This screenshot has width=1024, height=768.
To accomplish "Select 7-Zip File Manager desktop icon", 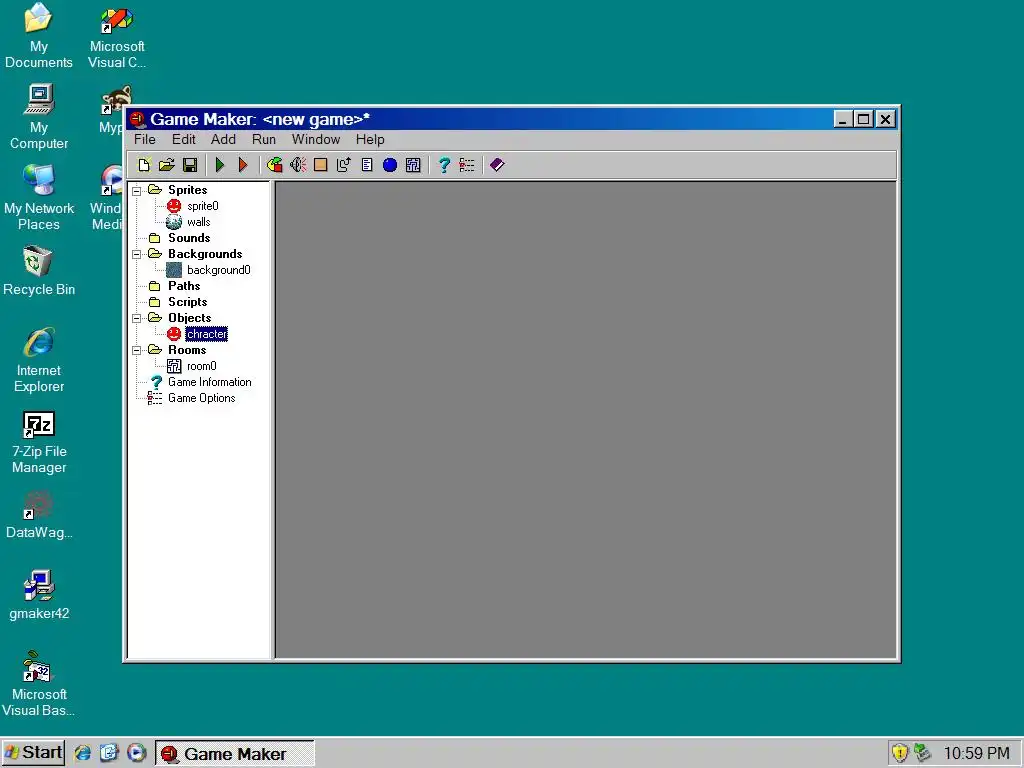I will 39,442.
